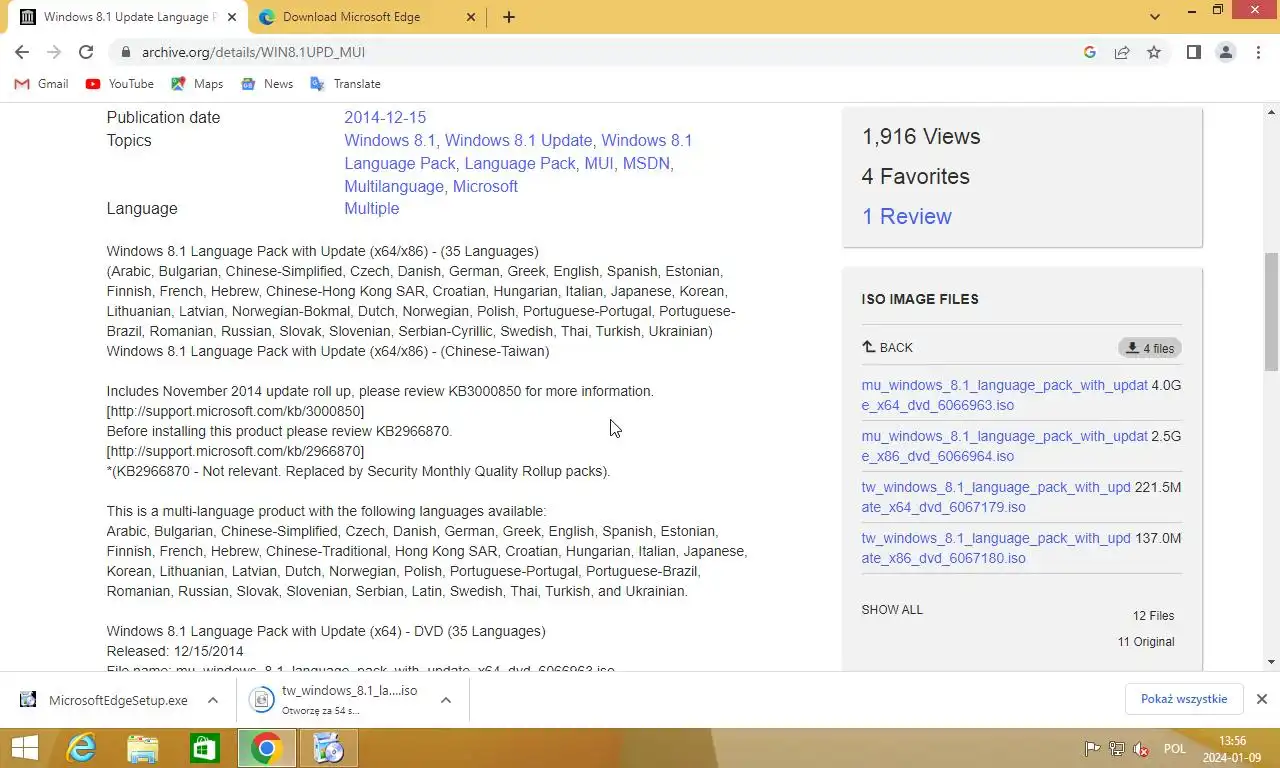Download all 4 files button
Viewport: 1280px width, 768px height.
click(1150, 348)
